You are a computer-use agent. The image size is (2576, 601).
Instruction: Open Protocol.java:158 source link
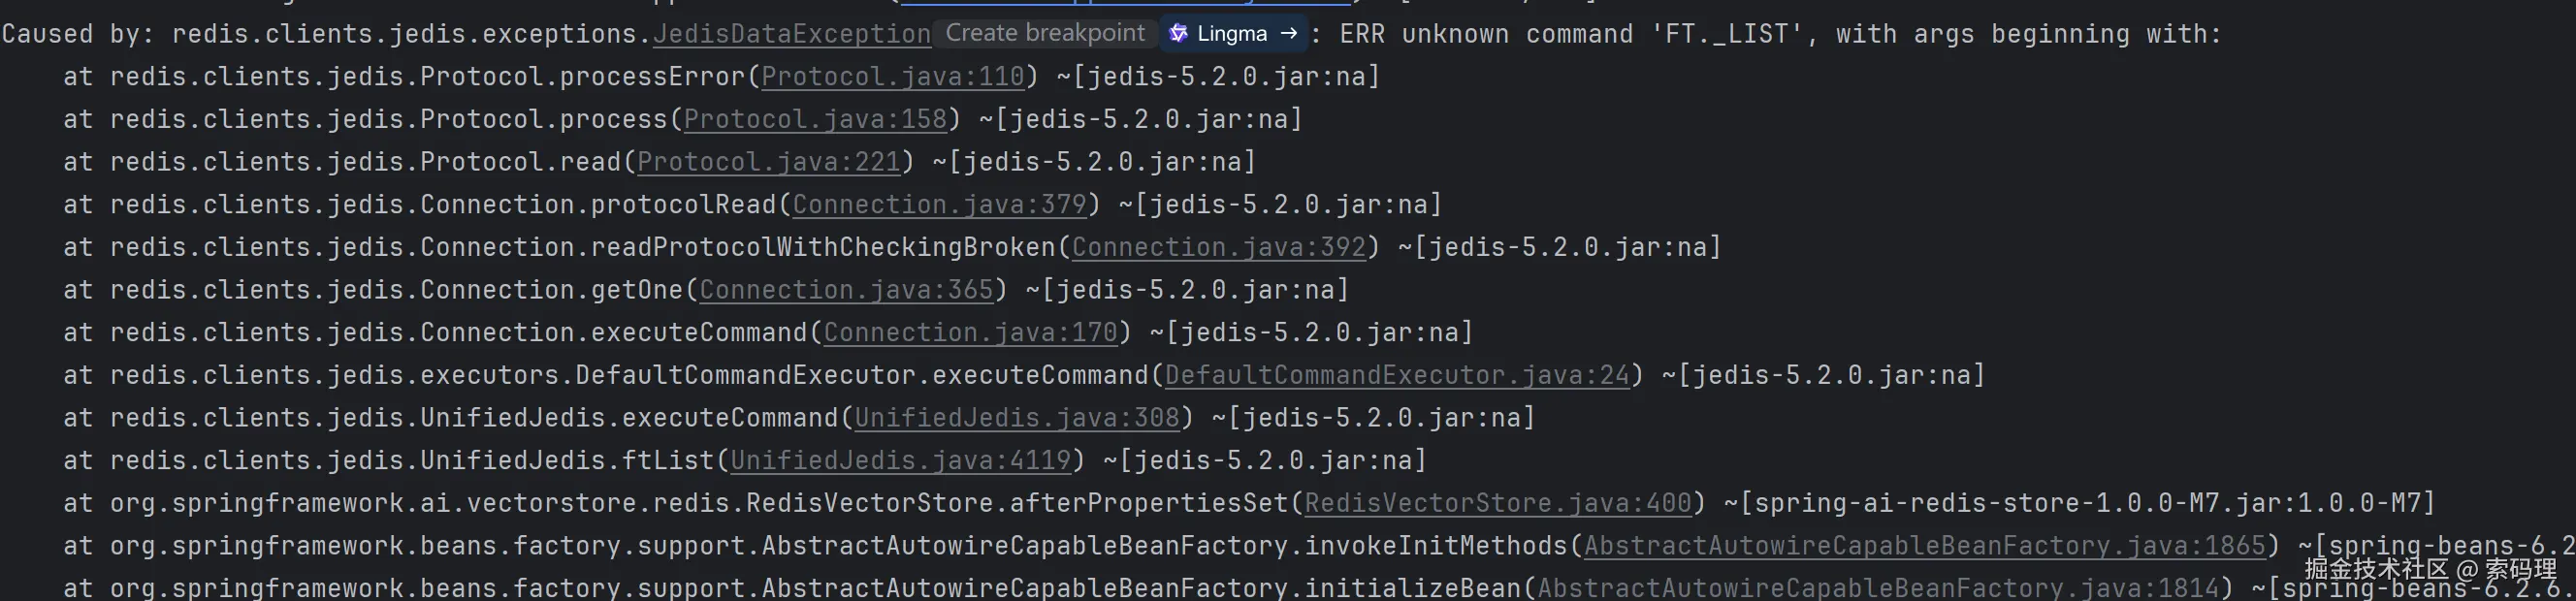pos(815,120)
